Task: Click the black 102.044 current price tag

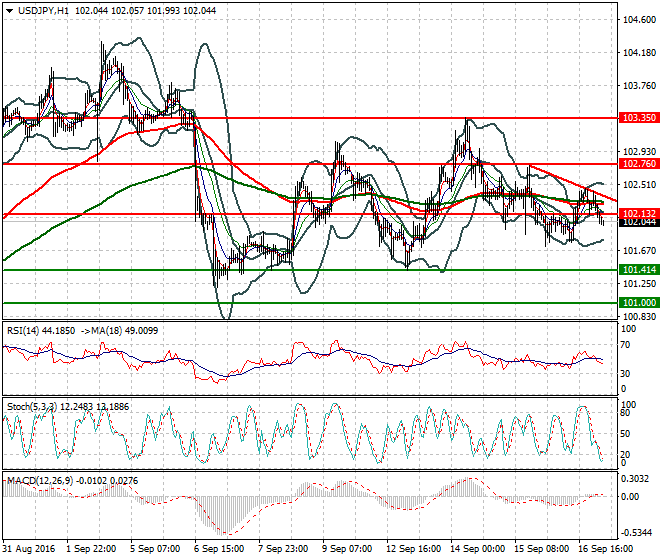Action: click(x=638, y=222)
